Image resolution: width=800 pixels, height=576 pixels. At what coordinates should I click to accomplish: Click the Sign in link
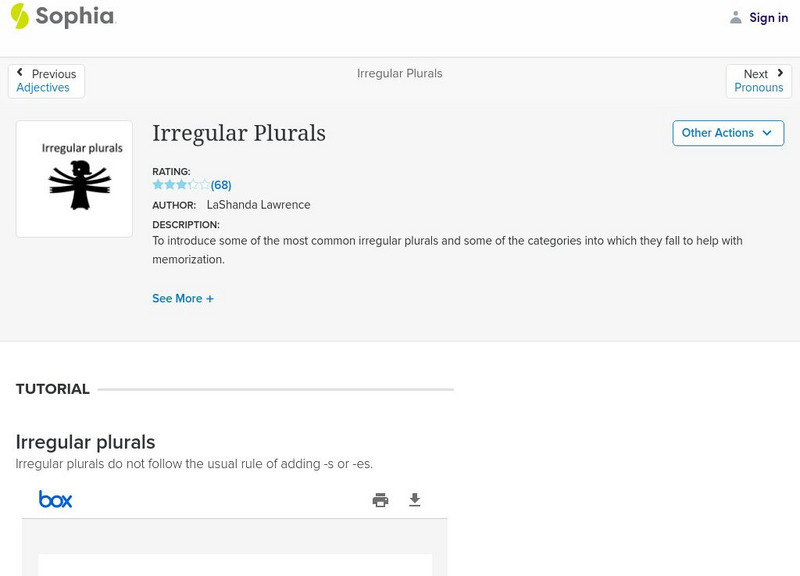[x=768, y=18]
